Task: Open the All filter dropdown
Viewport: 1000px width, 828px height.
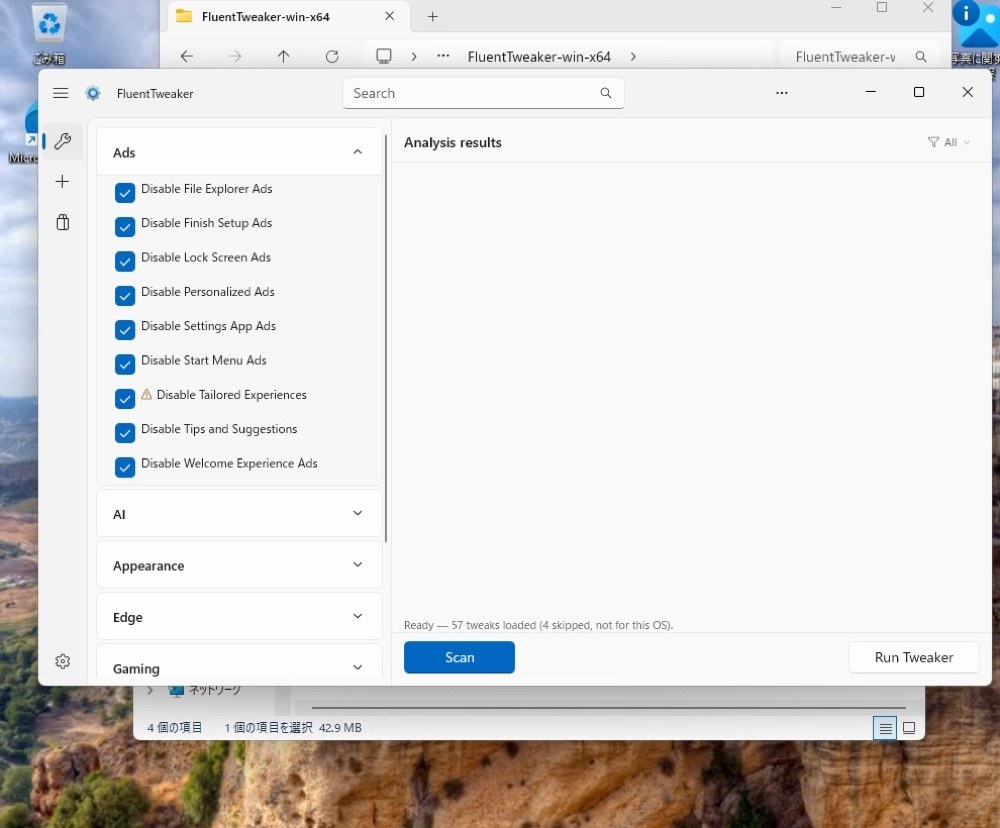Action: (949, 142)
